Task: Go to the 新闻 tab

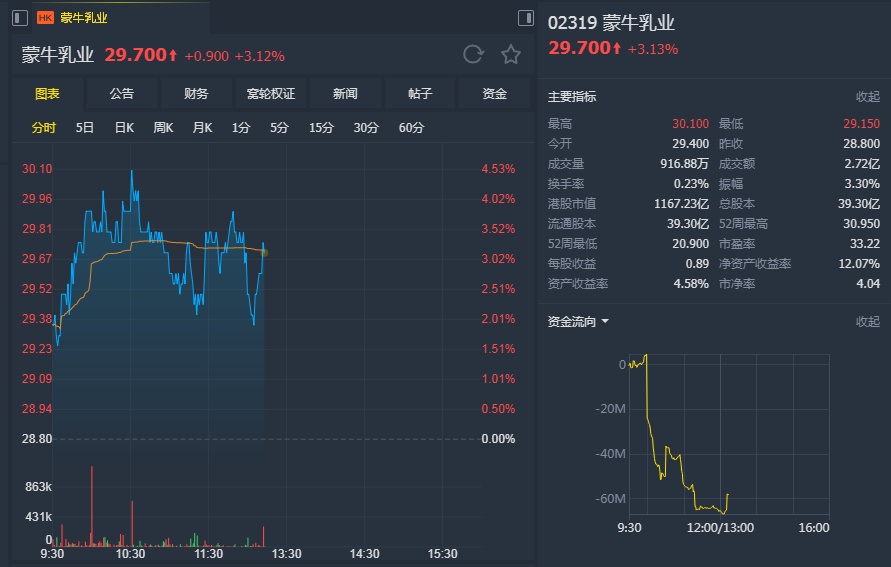Action: point(345,94)
